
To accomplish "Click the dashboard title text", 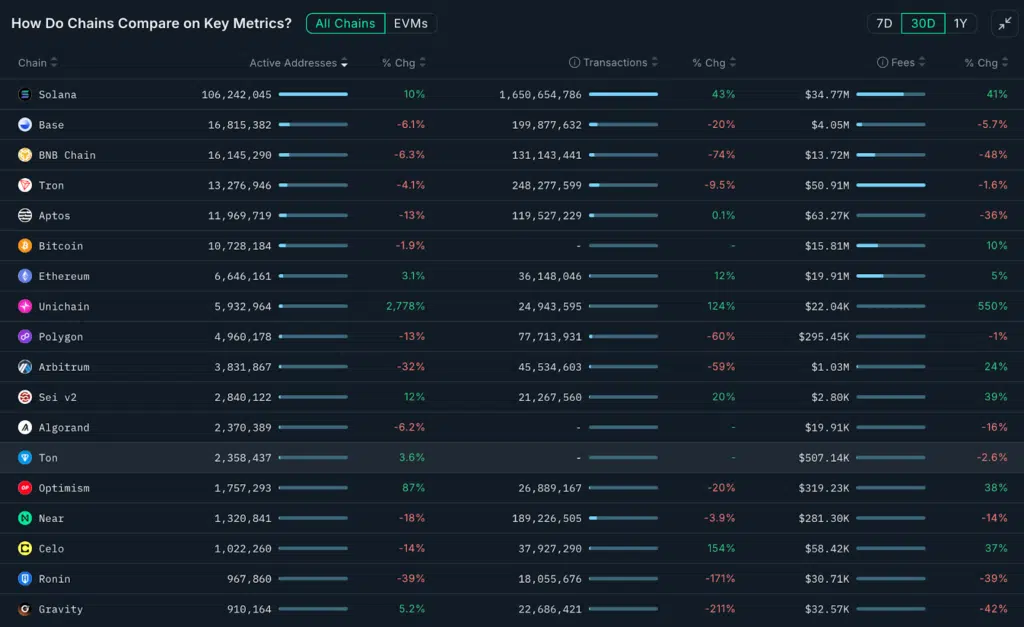I will 152,24.
